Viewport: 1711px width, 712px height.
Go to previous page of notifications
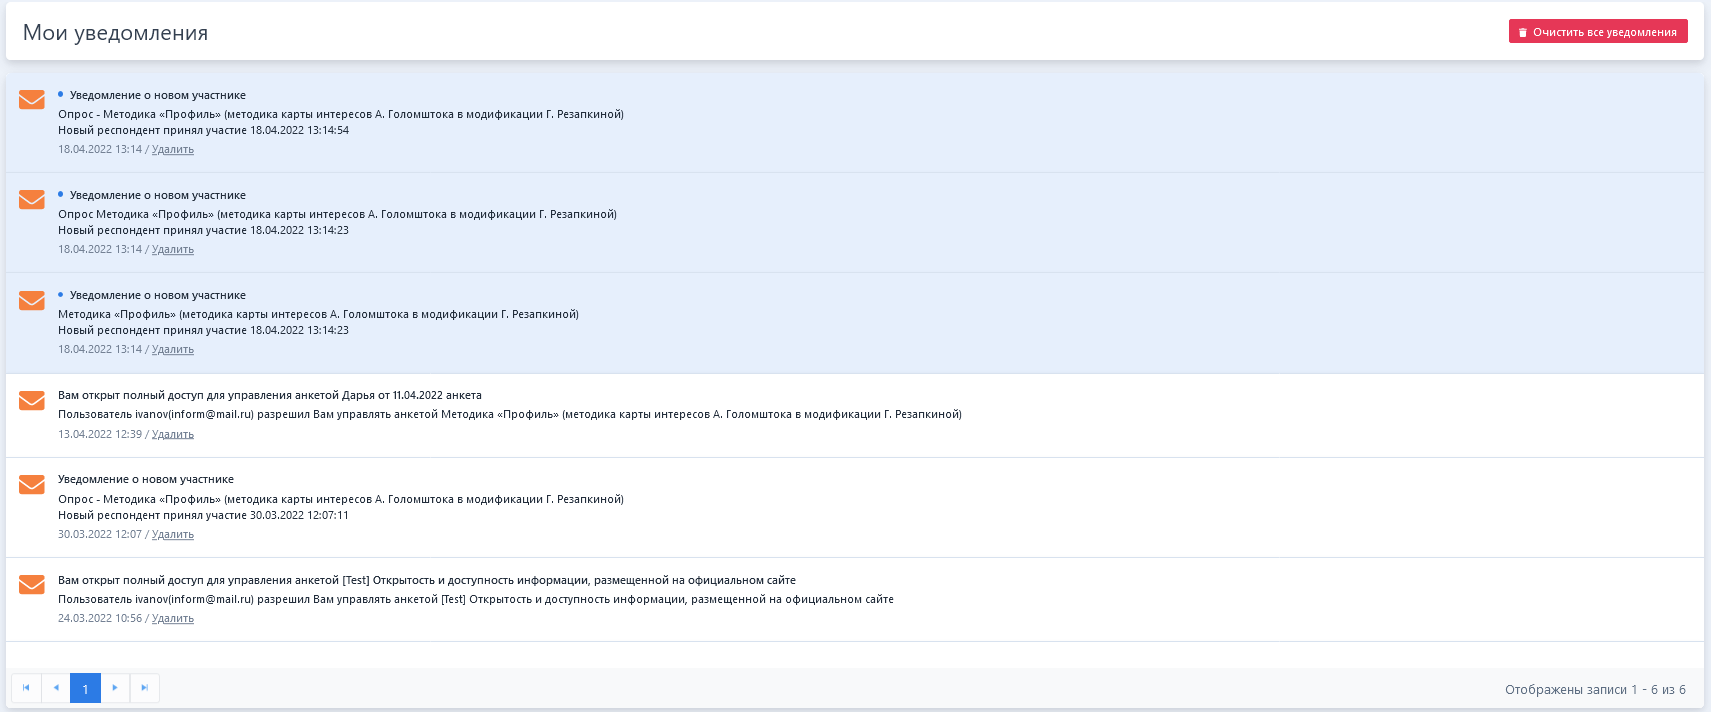click(x=56, y=688)
